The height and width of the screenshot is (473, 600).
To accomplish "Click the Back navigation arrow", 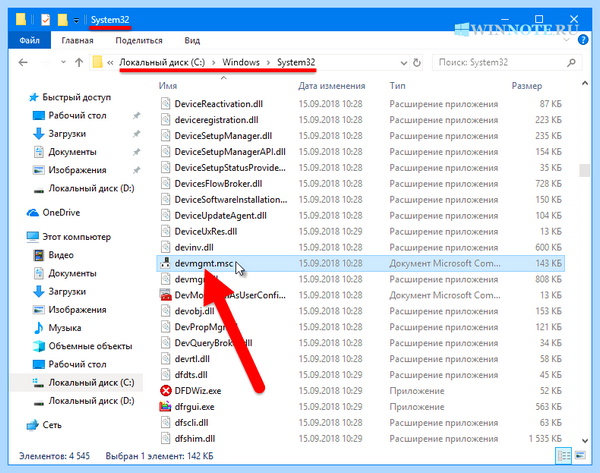I will point(23,62).
